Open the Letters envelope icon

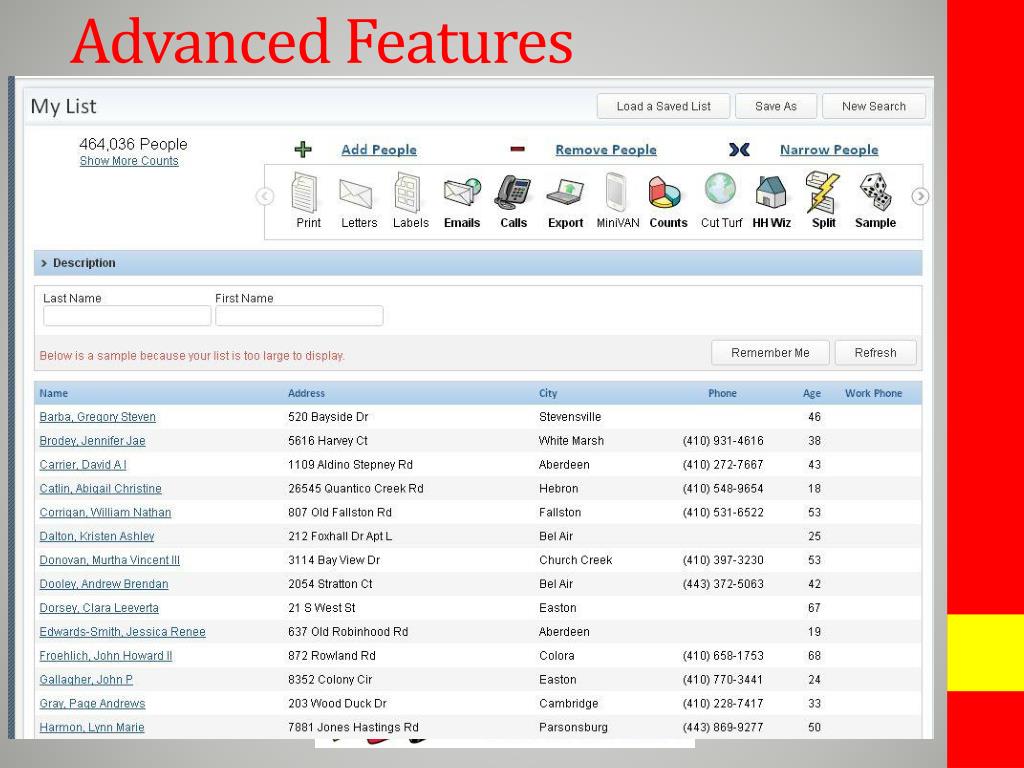click(x=356, y=195)
